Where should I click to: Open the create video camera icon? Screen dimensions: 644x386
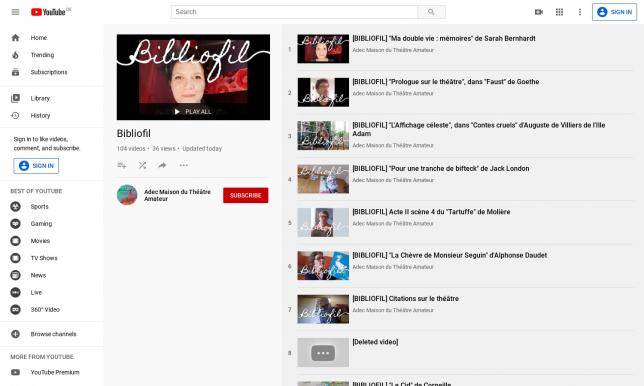tap(539, 12)
